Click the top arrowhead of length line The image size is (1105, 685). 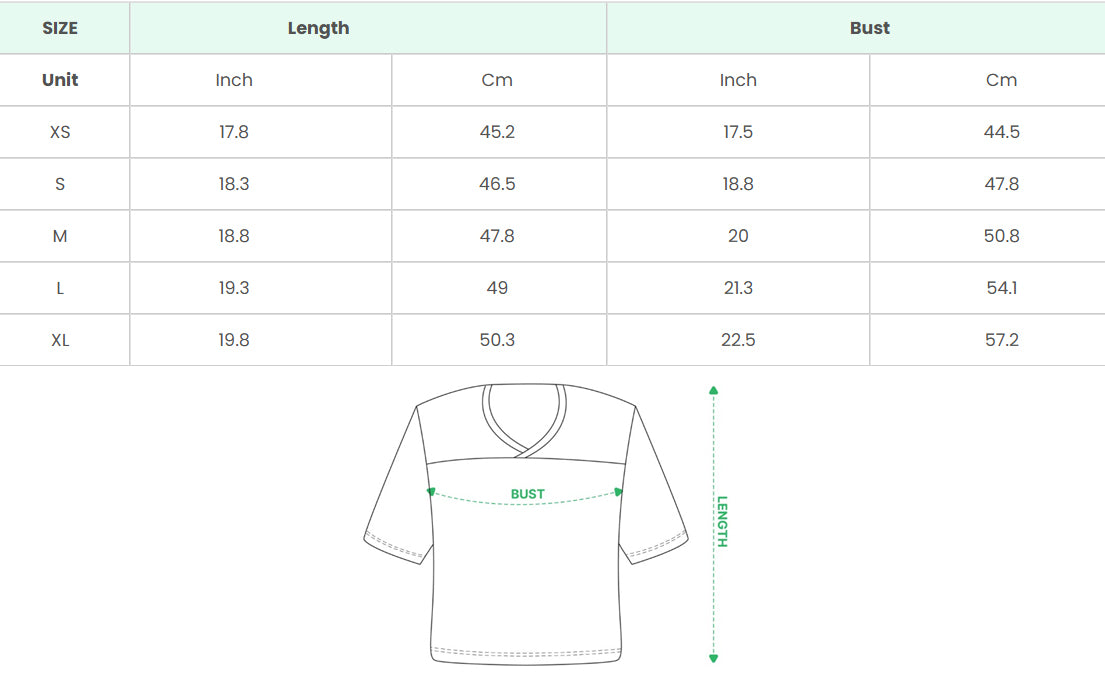713,391
